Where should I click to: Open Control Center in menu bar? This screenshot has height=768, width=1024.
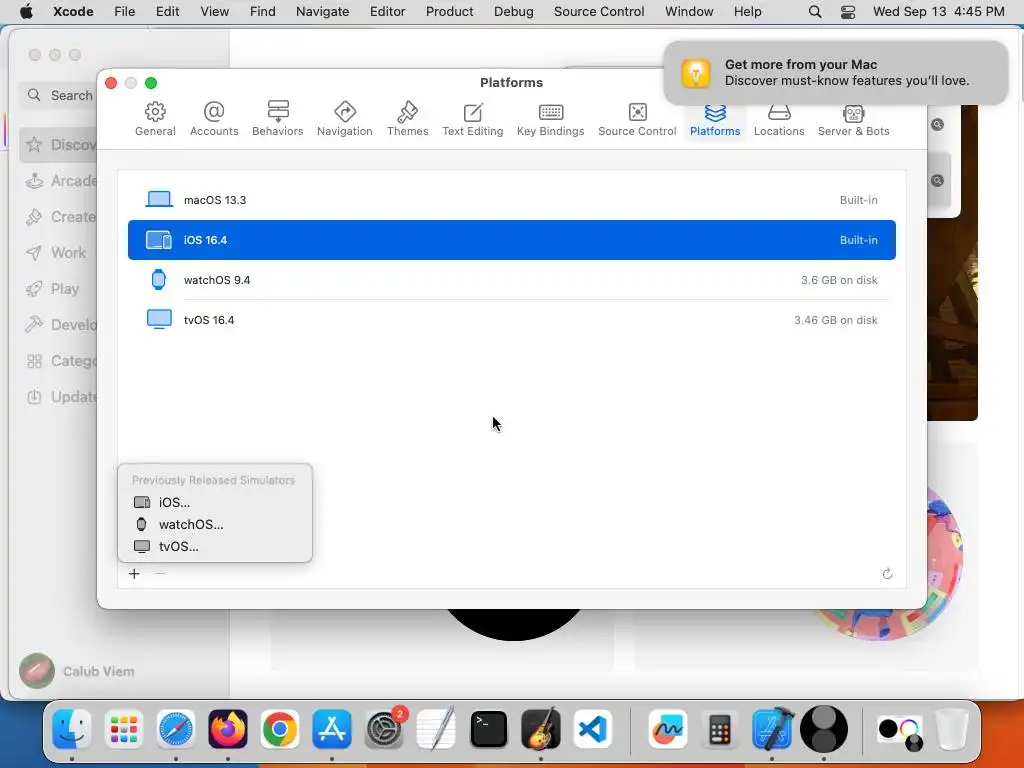coord(848,11)
